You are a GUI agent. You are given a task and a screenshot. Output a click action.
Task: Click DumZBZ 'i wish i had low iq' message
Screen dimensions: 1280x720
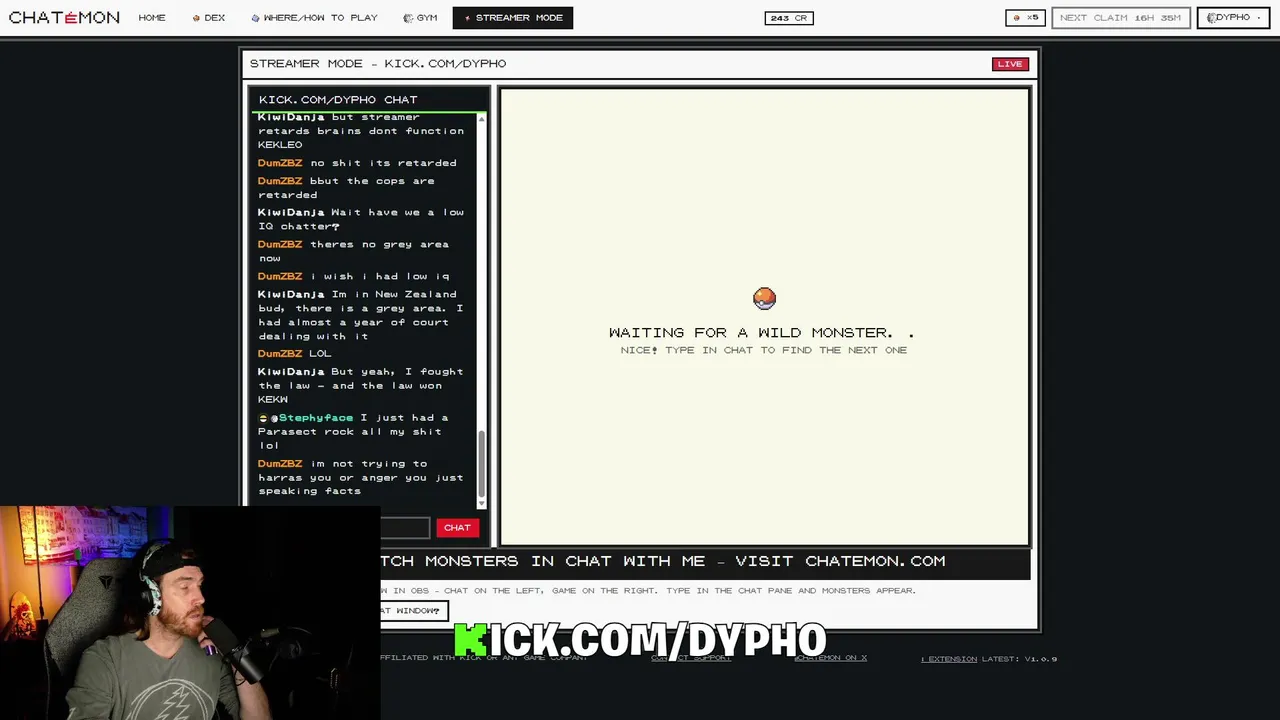[354, 276]
